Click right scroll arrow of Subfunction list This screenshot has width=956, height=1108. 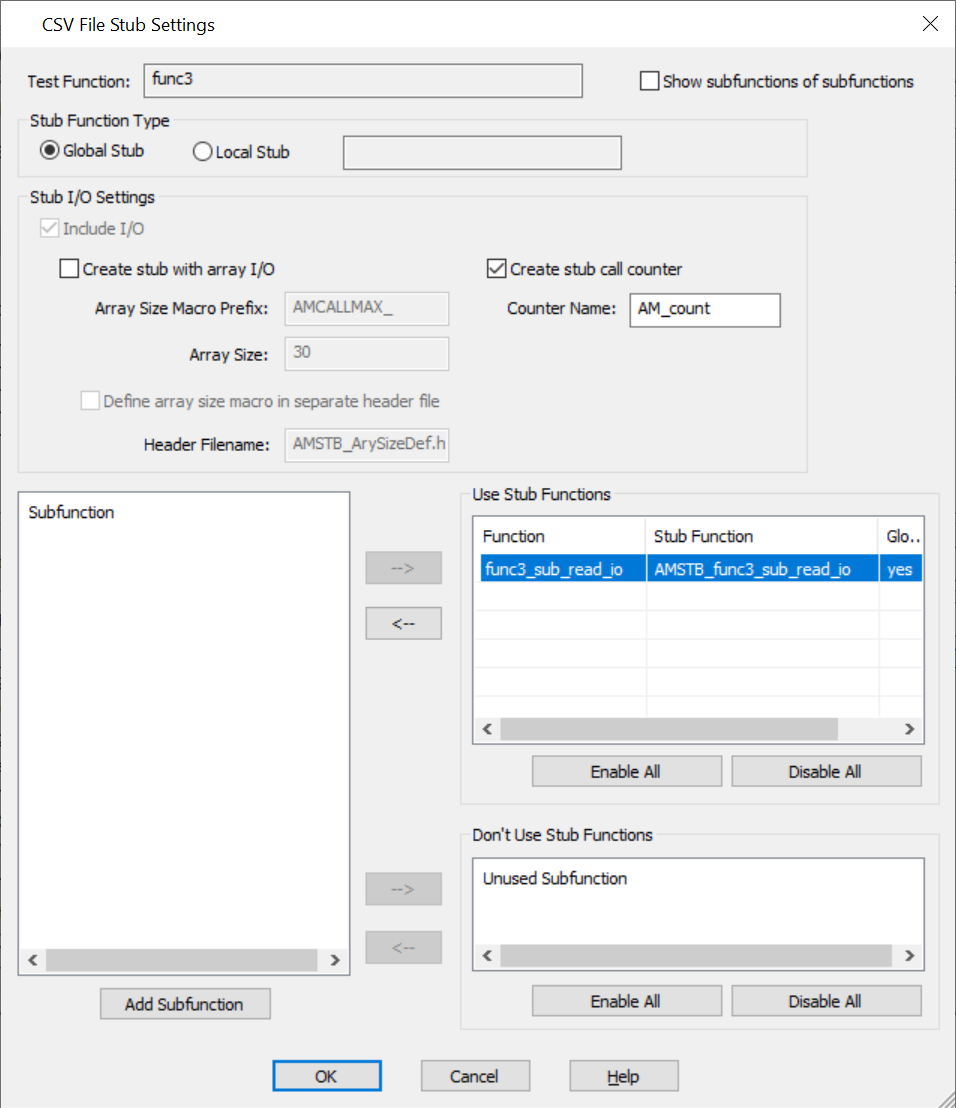pos(335,960)
